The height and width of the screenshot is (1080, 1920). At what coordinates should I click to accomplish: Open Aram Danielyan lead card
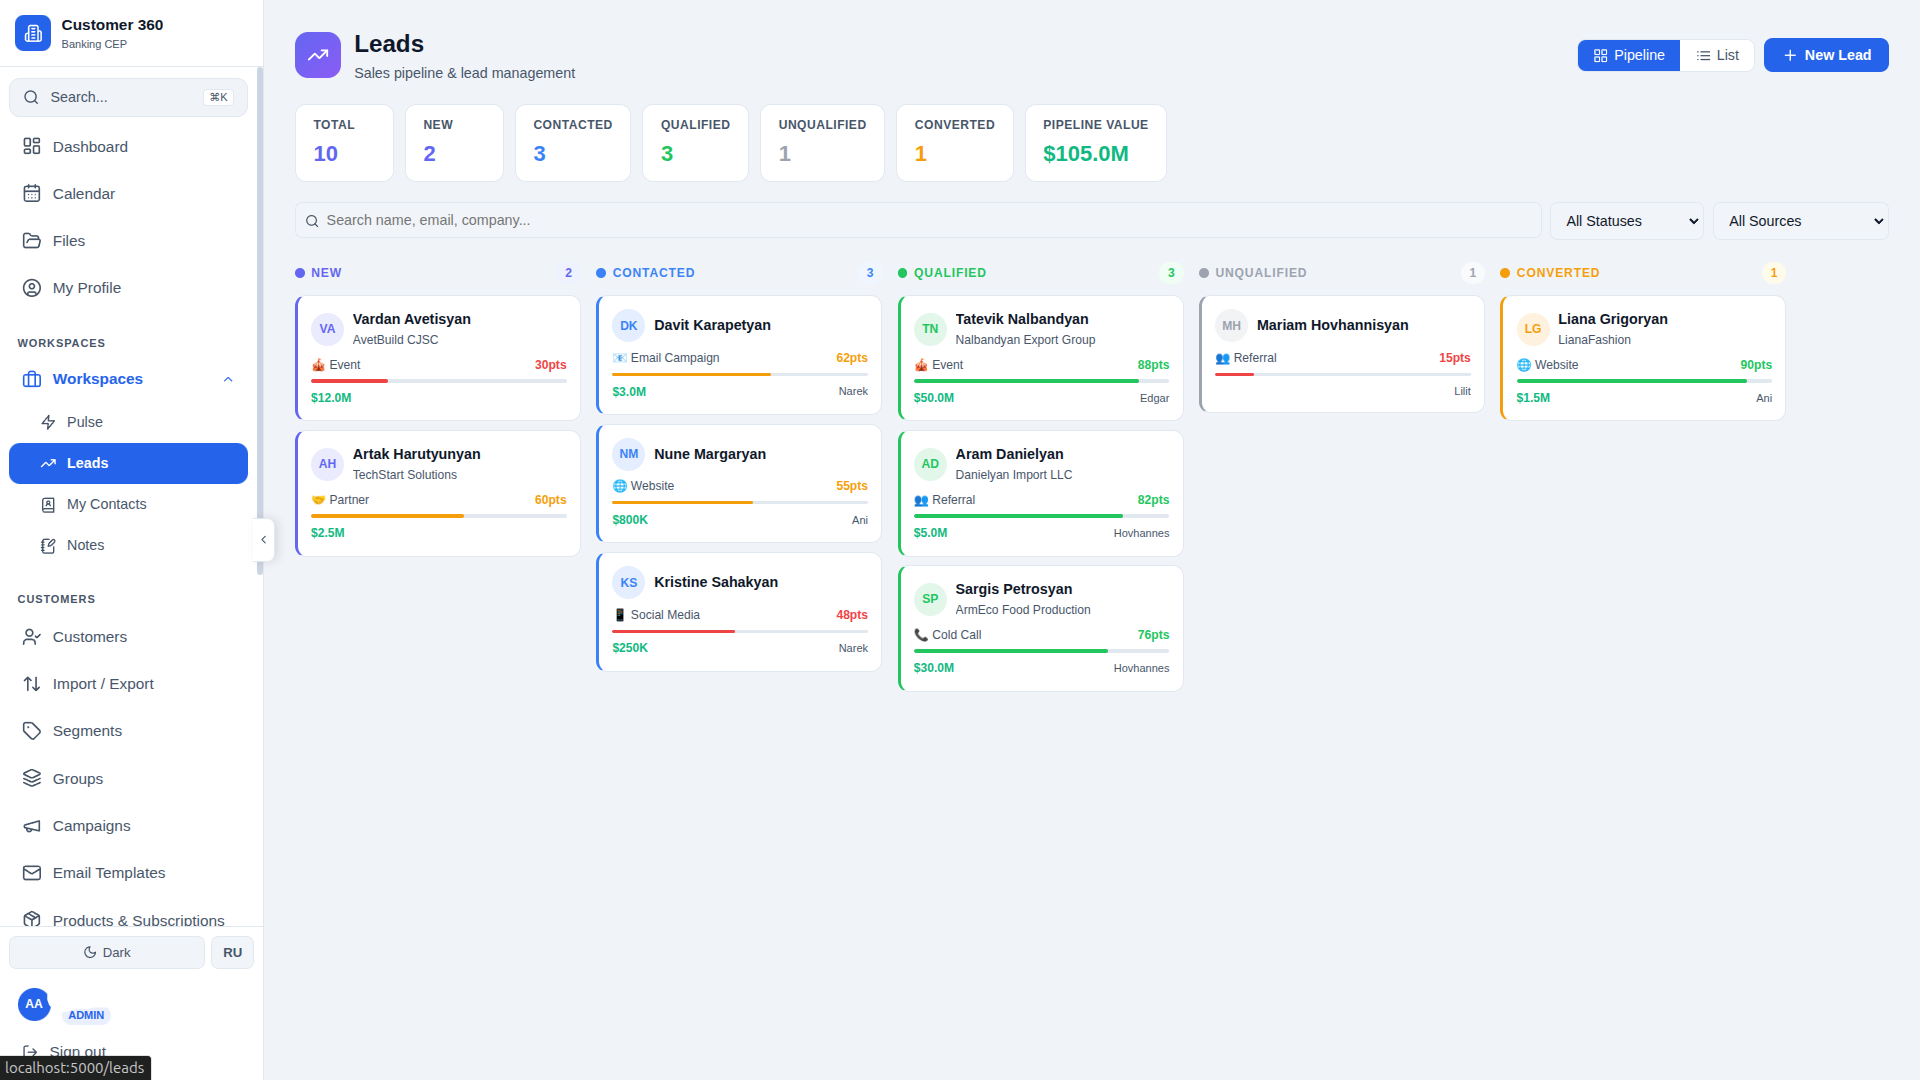1040,493
